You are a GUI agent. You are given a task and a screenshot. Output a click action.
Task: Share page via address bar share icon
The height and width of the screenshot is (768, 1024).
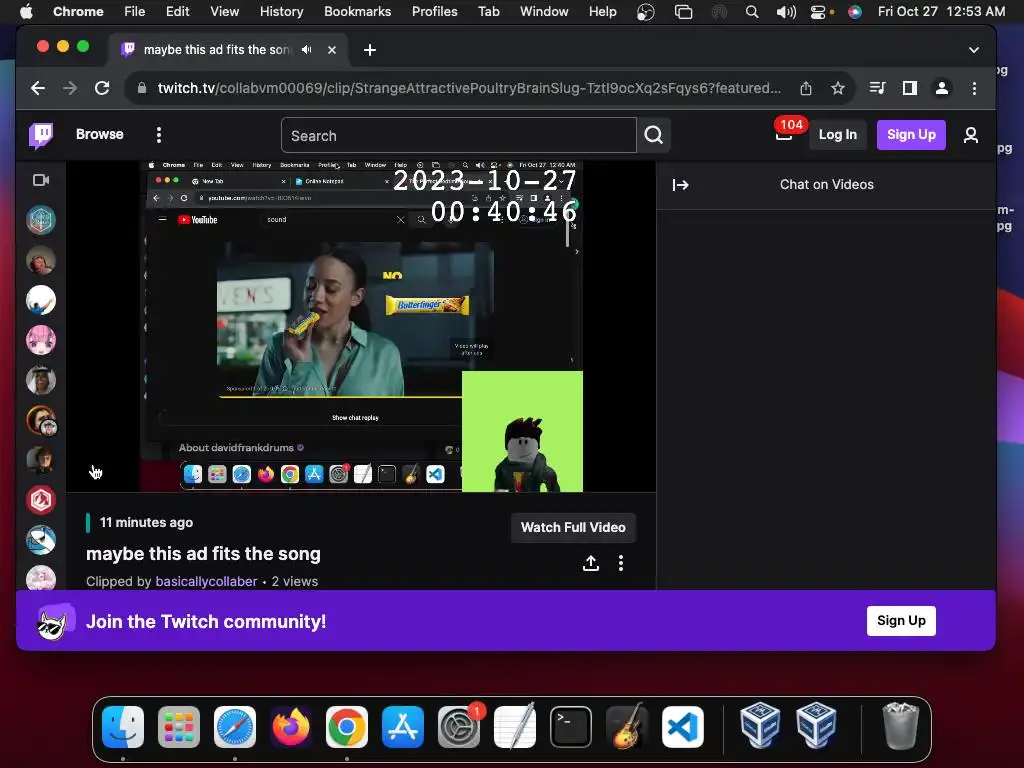pyautogui.click(x=806, y=88)
